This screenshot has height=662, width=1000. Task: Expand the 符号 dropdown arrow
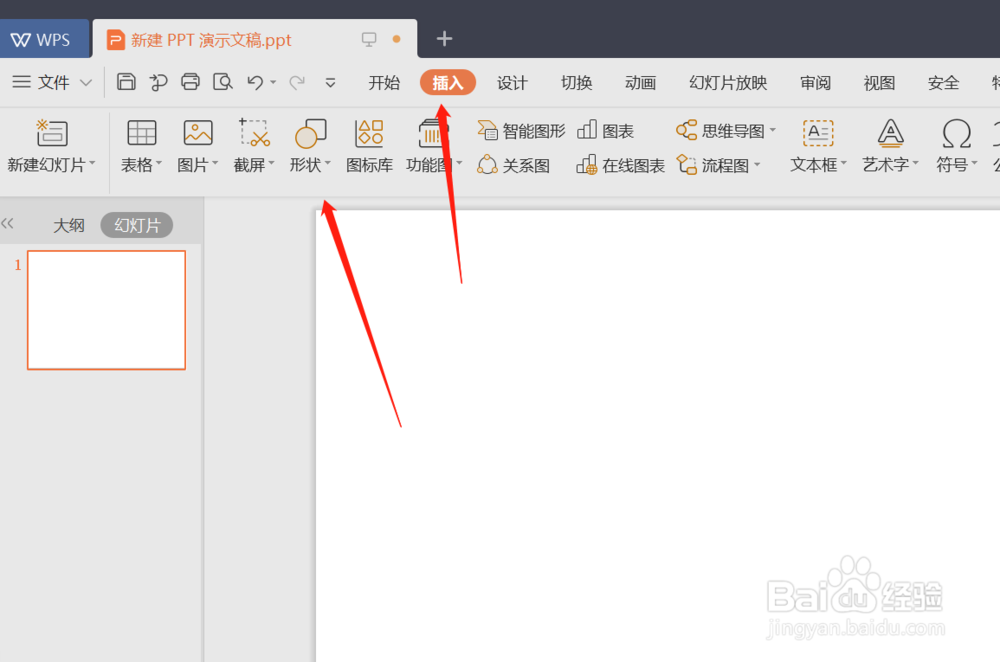[x=974, y=163]
